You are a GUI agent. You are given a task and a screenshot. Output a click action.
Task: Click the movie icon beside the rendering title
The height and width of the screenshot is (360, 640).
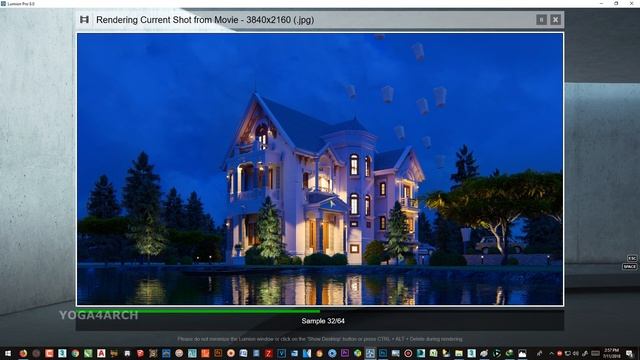84,20
